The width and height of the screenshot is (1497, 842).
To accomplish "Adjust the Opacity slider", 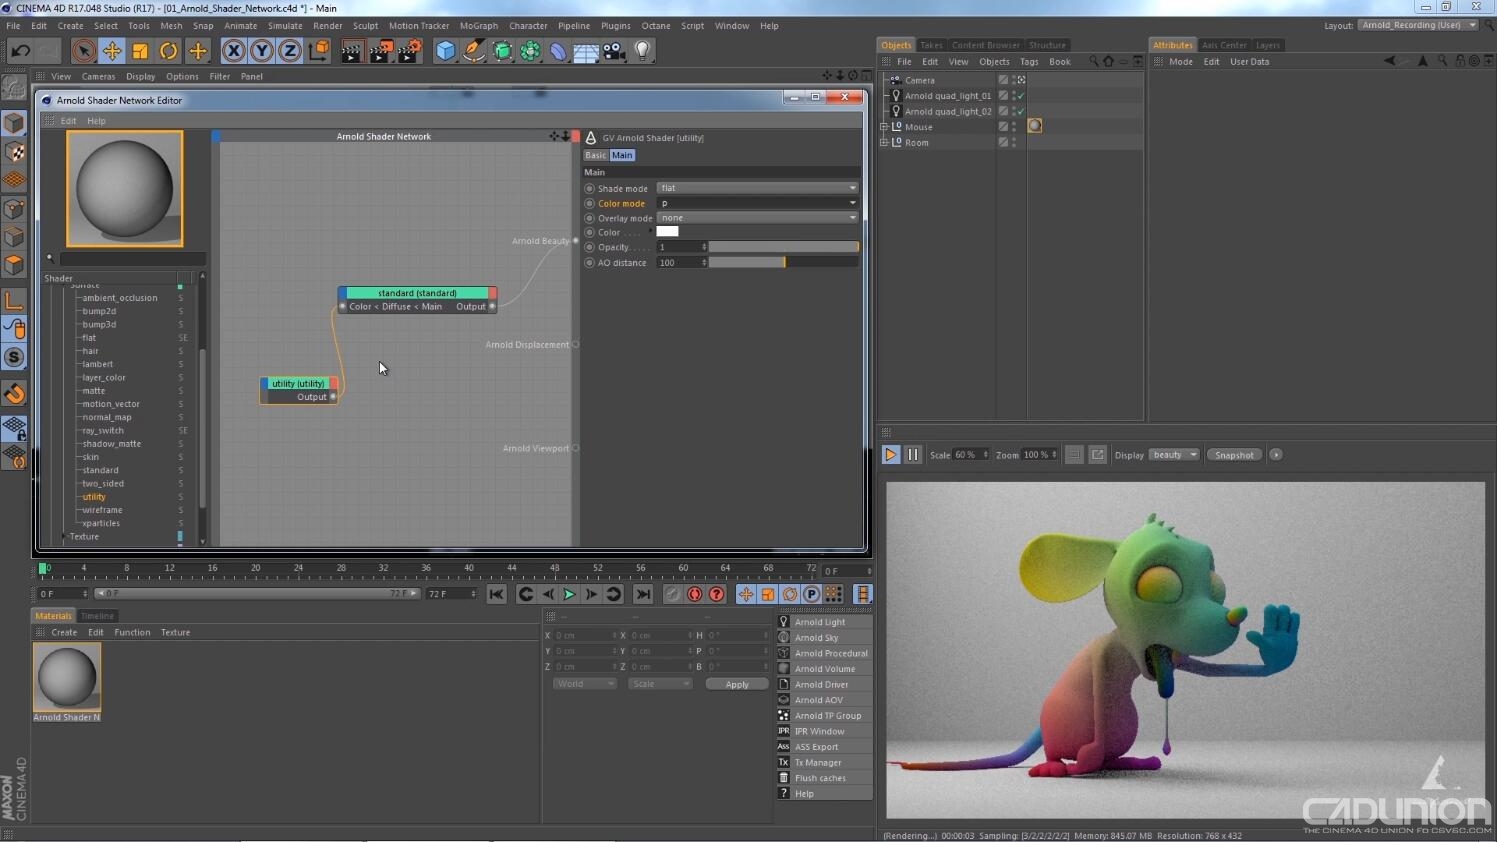I will click(784, 247).
